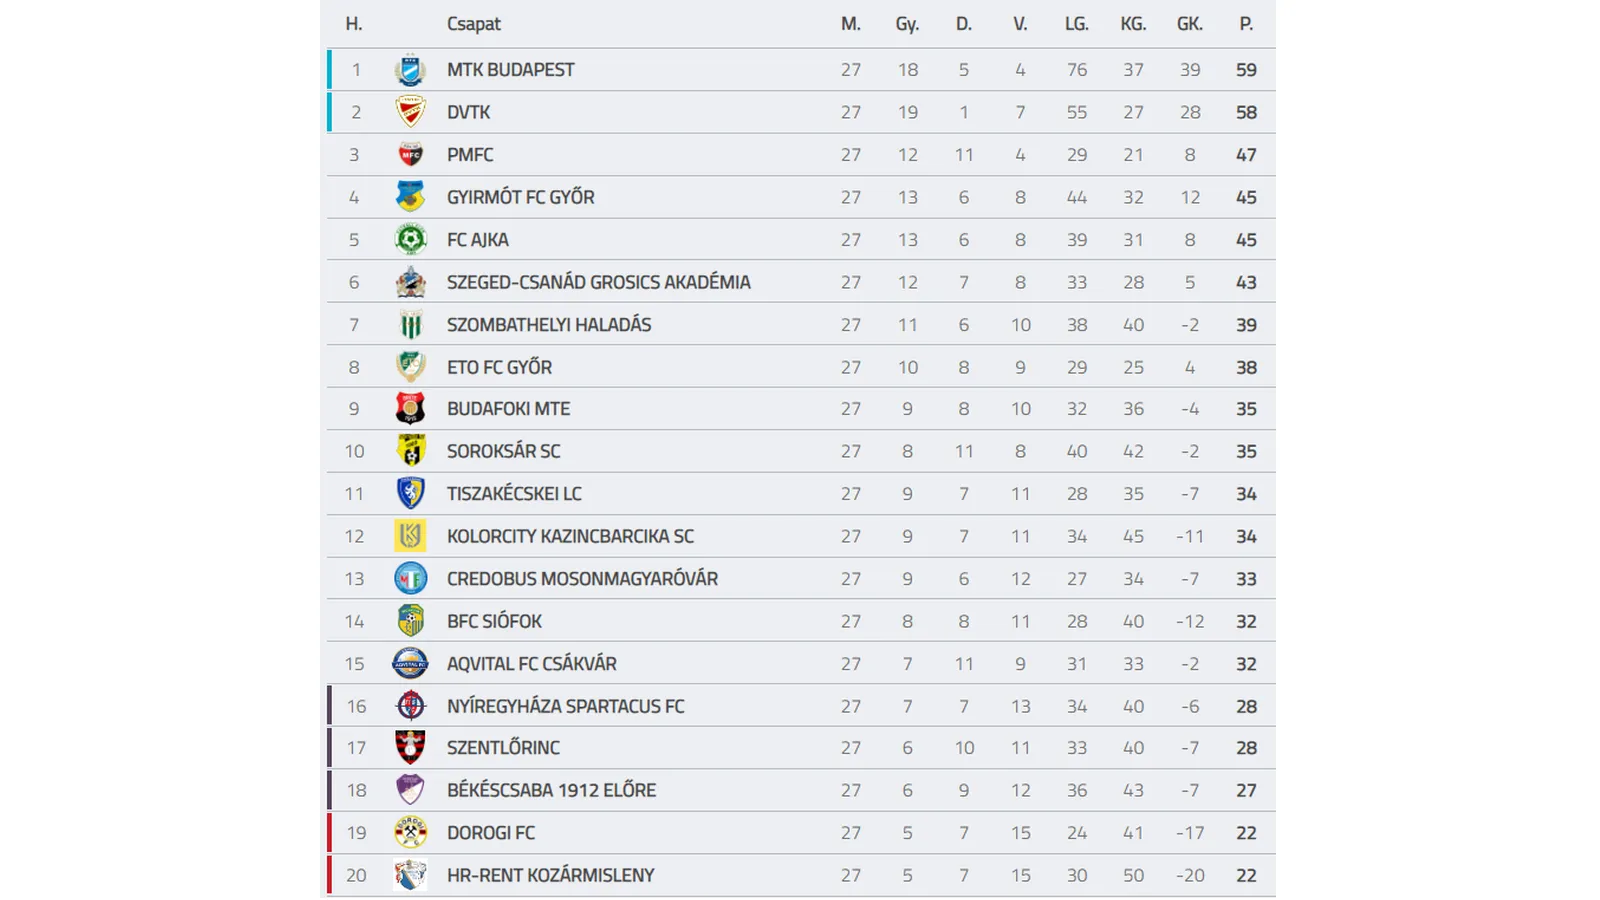Select the Dorogi FC club badge
Image resolution: width=1600 pixels, height=900 pixels.
coord(410,833)
